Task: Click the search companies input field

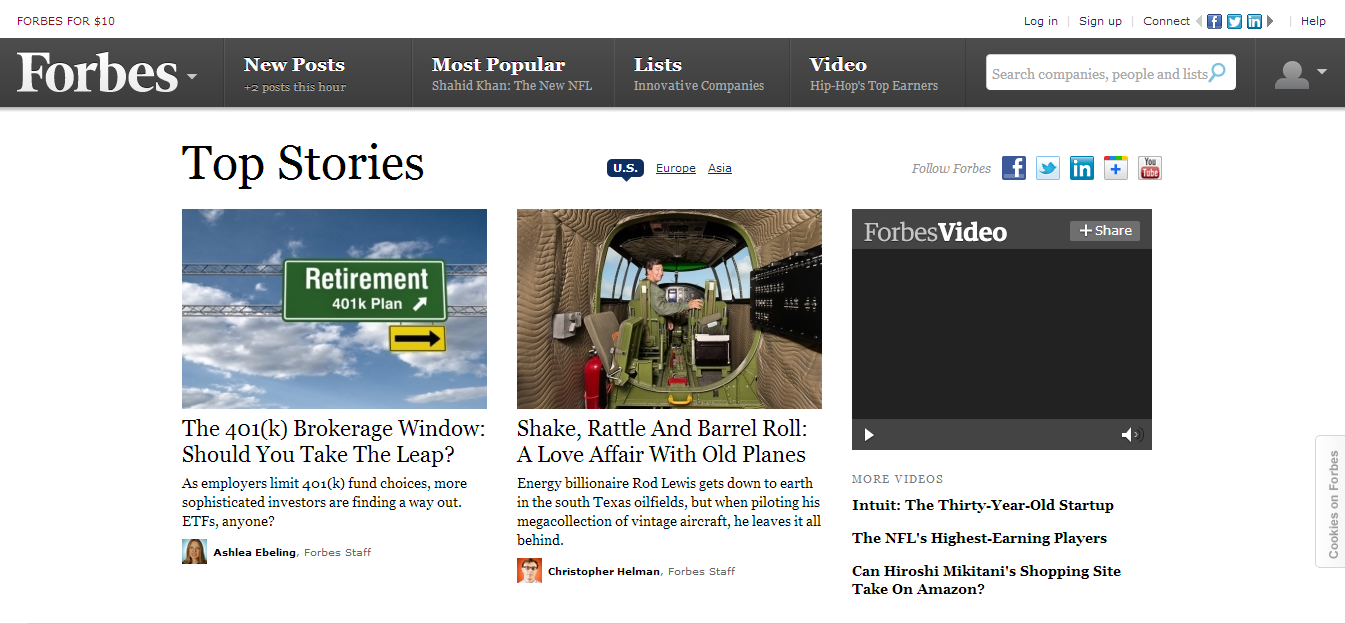Action: 1098,73
